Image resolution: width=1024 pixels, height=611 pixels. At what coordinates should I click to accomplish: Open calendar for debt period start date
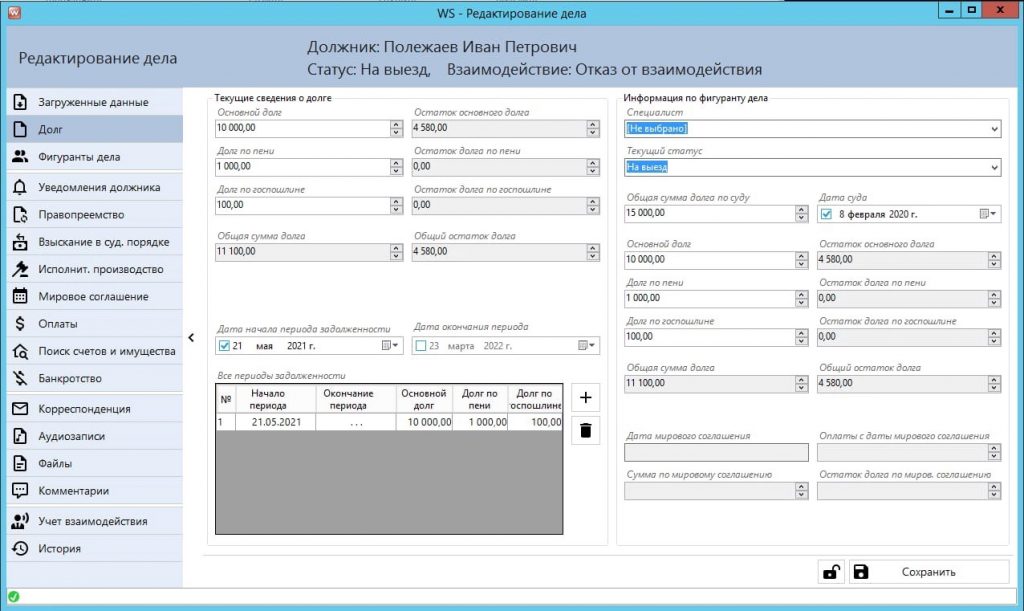click(x=390, y=346)
